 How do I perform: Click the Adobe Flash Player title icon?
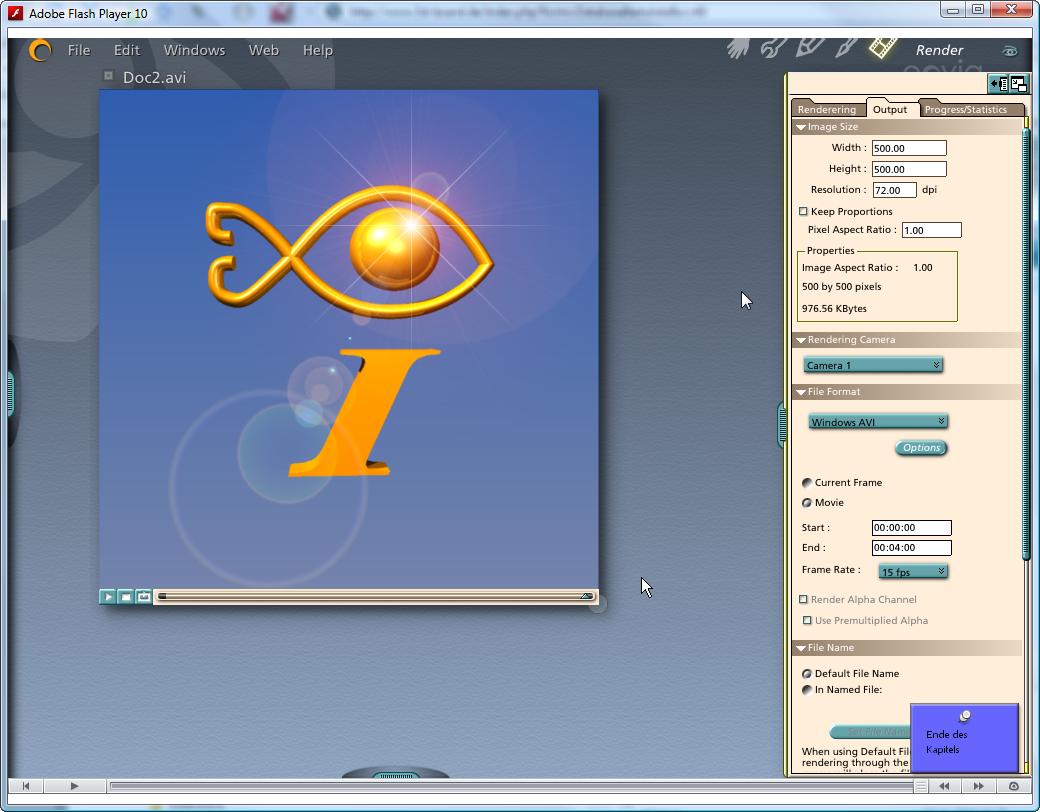[x=15, y=13]
